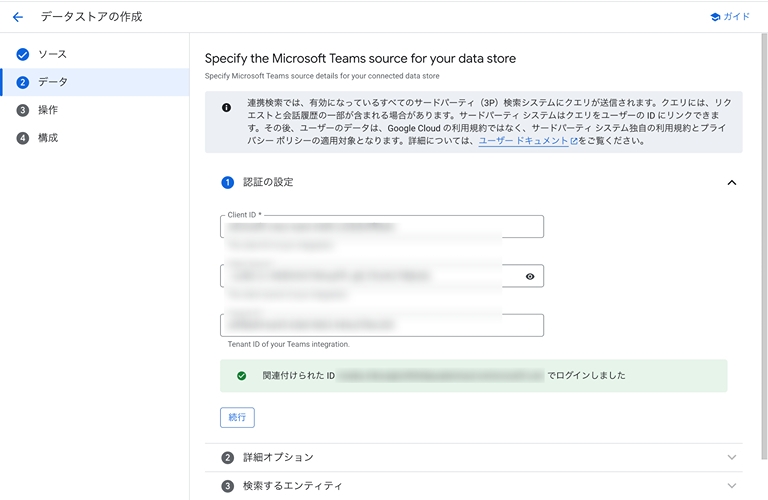Select the 操作 step in sidebar

tap(48, 110)
